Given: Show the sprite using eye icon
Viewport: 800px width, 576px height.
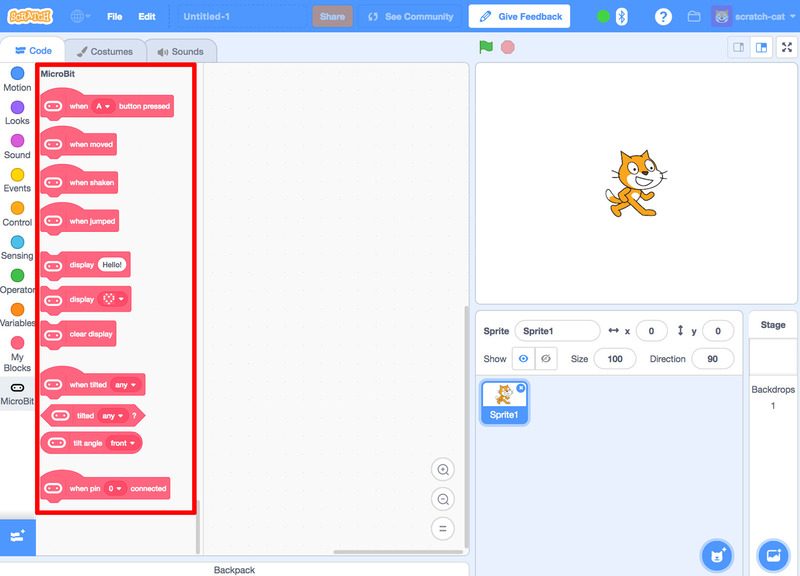Looking at the screenshot, I should tap(523, 359).
